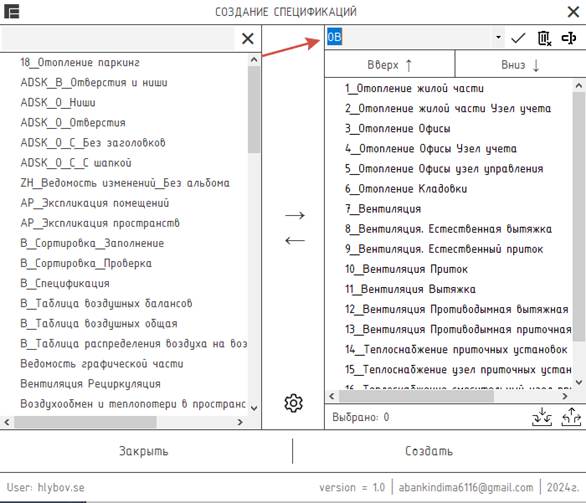Click the export list icon

(571, 417)
